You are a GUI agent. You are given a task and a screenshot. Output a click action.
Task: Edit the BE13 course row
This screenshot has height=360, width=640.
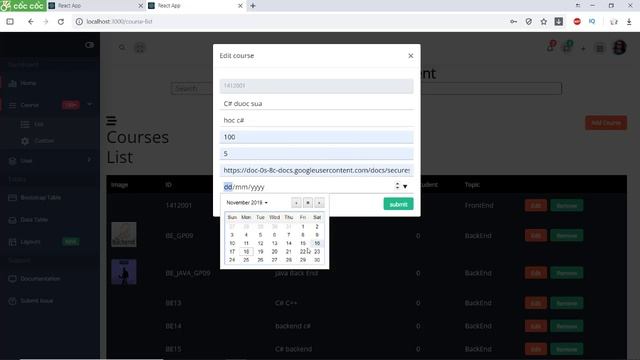coord(536,303)
